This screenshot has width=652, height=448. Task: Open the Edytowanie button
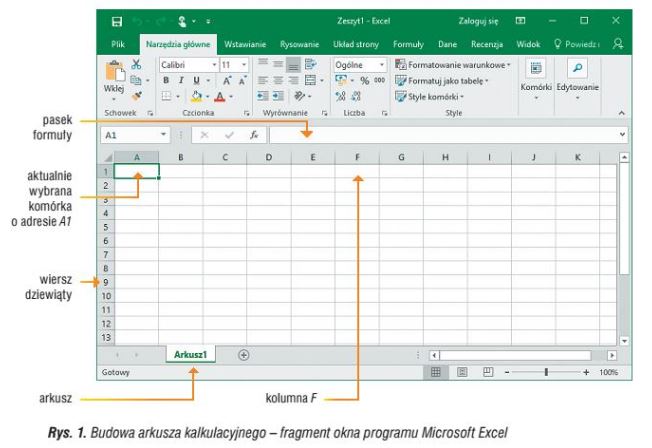577,79
